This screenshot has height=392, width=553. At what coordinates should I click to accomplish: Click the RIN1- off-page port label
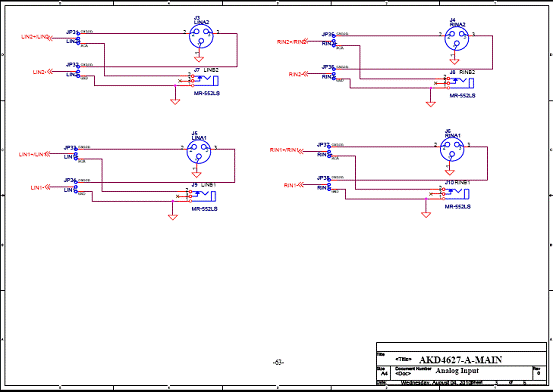[293, 185]
